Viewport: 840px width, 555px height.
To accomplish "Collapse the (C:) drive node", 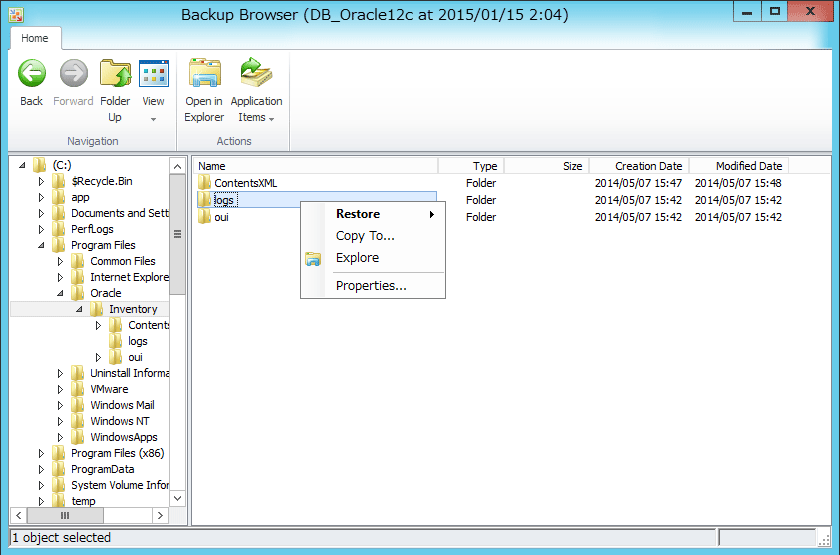I will 22,165.
